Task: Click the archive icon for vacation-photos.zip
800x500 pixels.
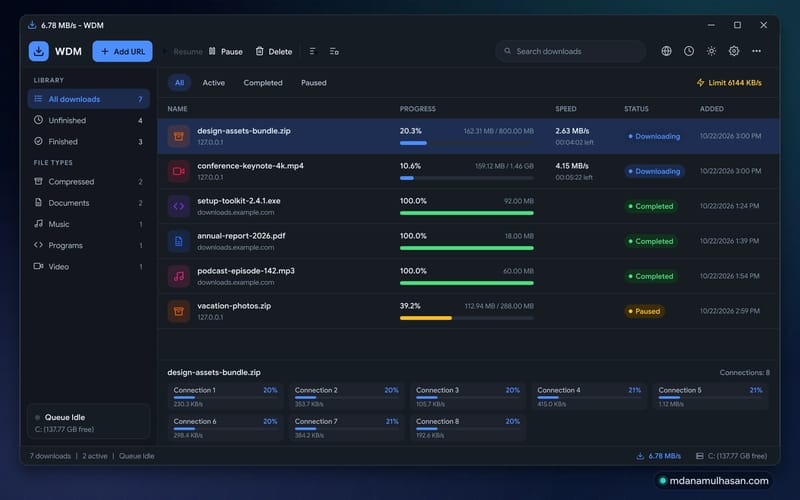Action: (179, 311)
